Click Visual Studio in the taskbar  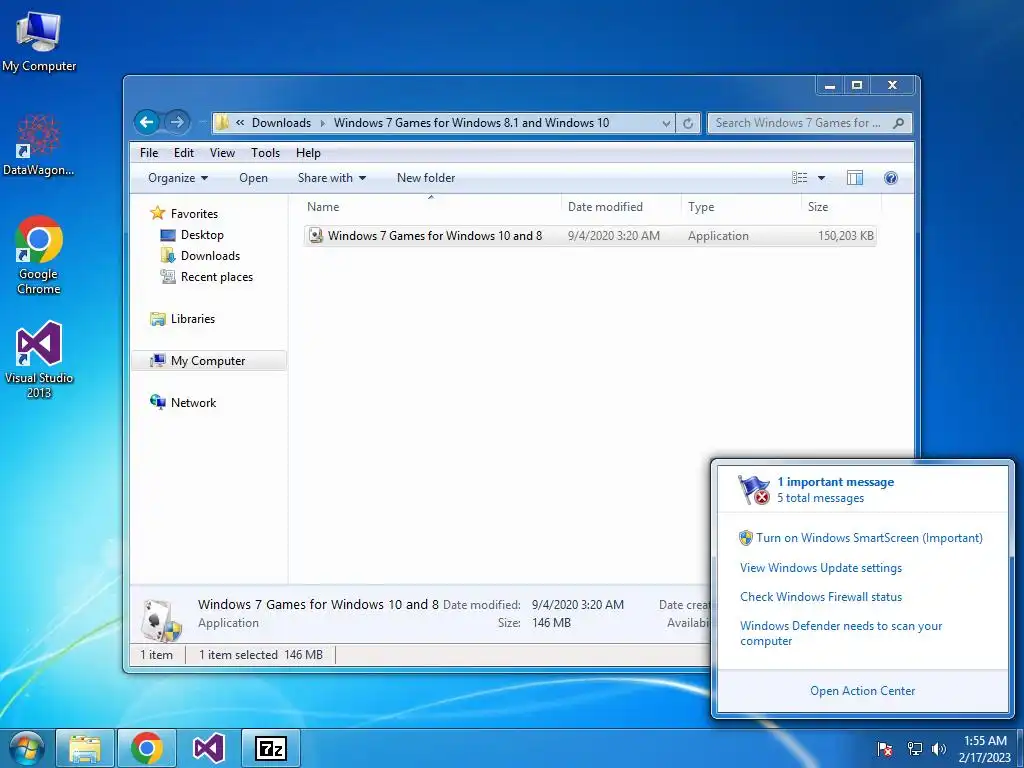pos(208,748)
